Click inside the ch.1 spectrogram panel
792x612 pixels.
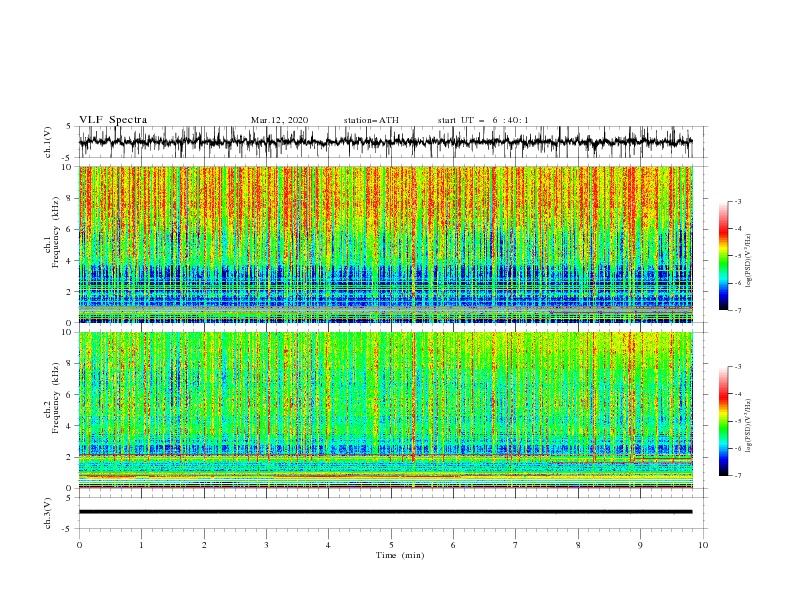(x=385, y=244)
